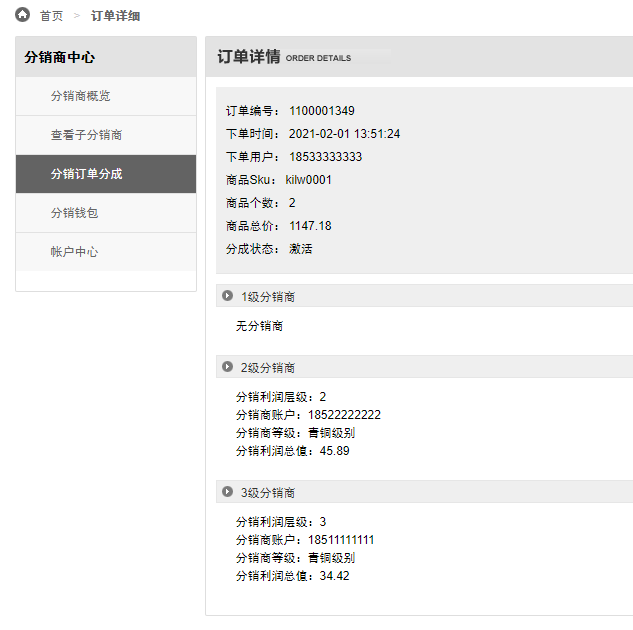Click distributor account 18522222222
The image size is (633, 630).
[344, 414]
